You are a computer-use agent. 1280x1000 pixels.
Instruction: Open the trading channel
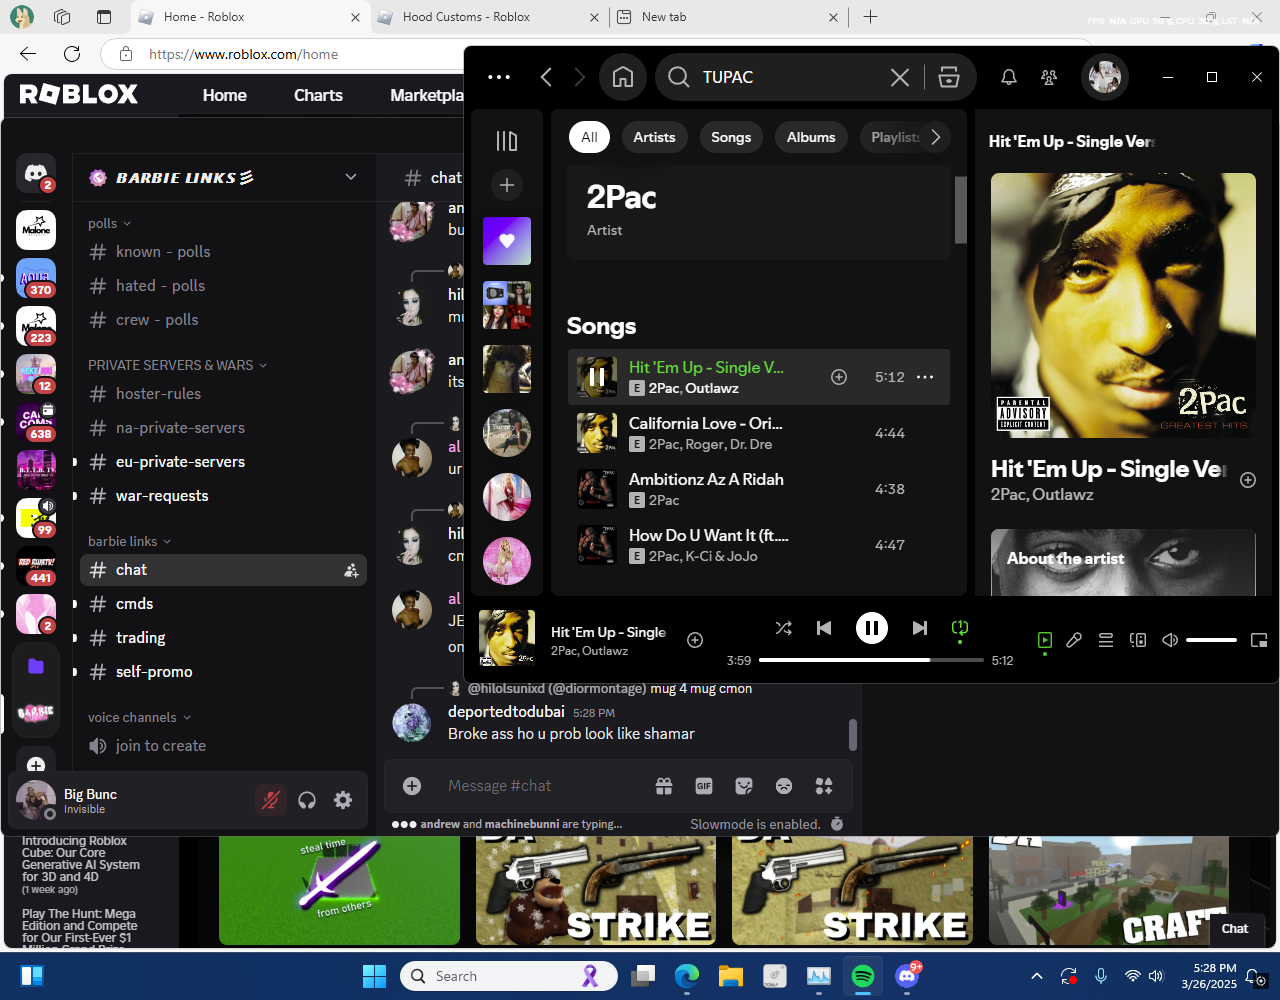[x=223, y=638]
